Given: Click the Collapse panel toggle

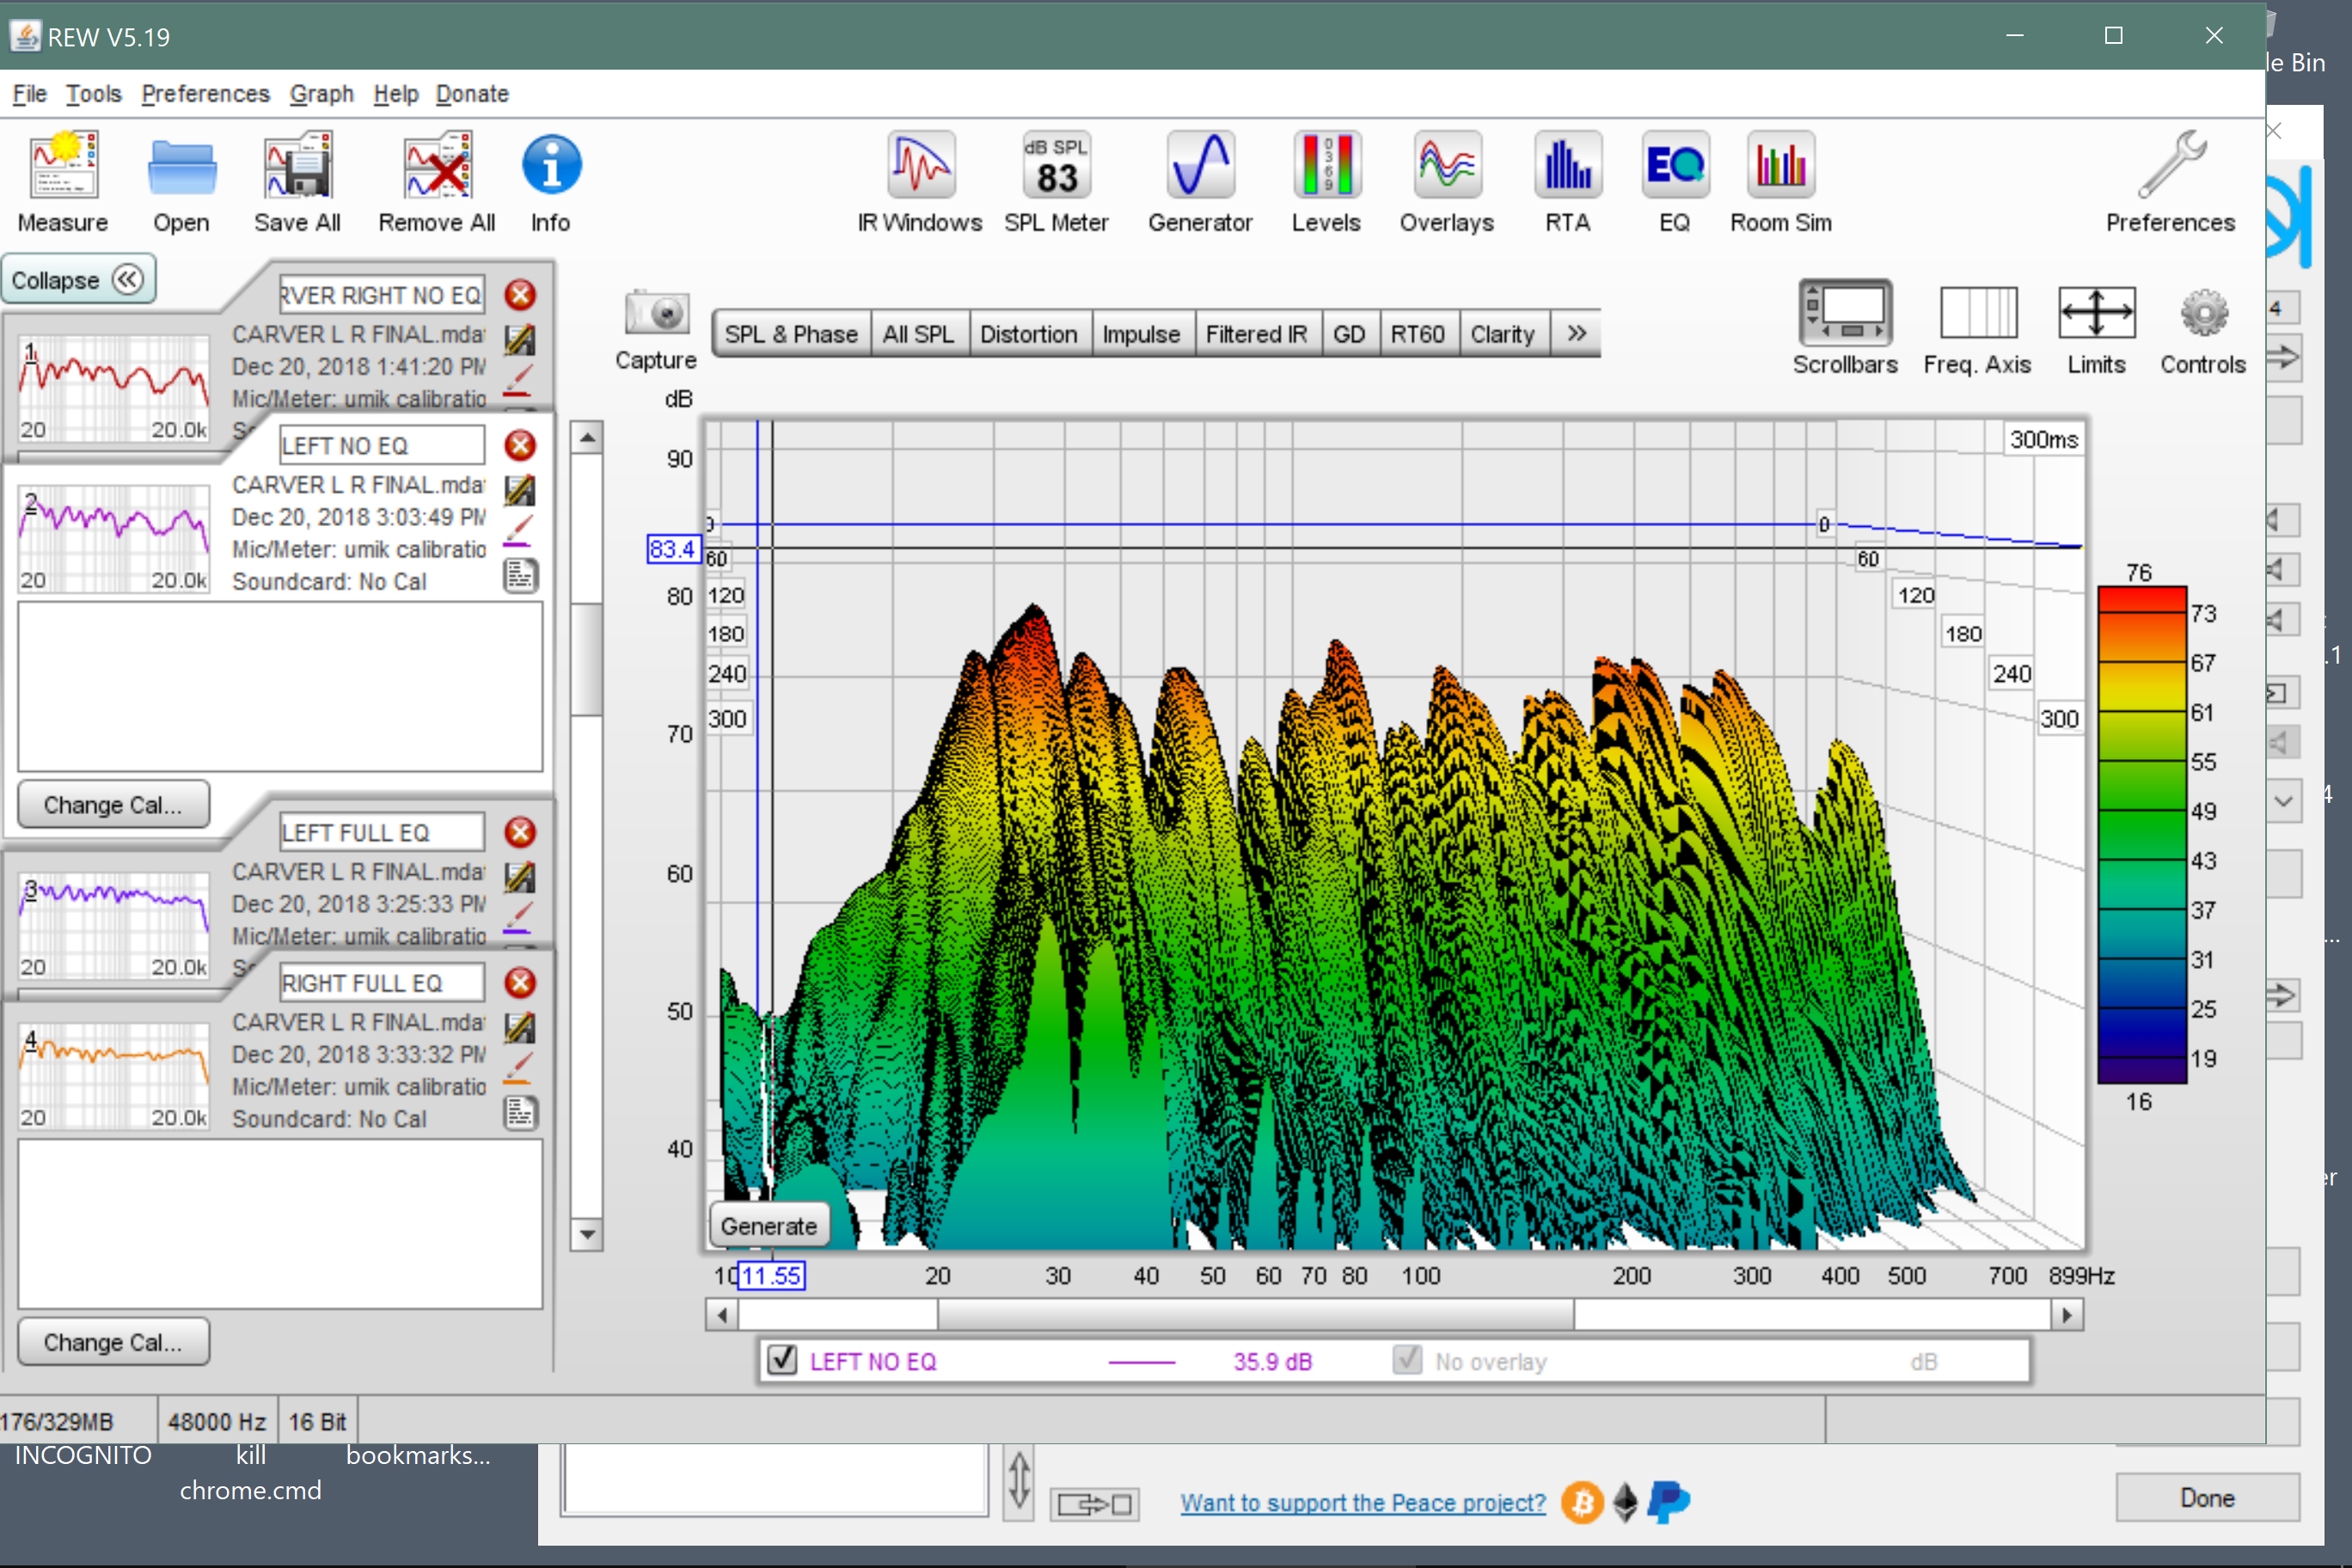Looking at the screenshot, I should (x=79, y=279).
